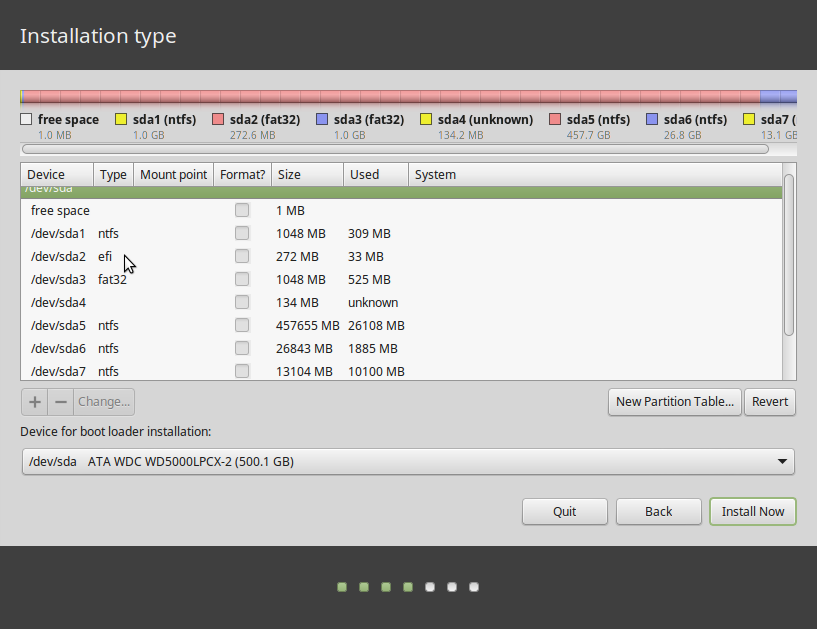
Task: Click the free space legend square
Action: 25,118
